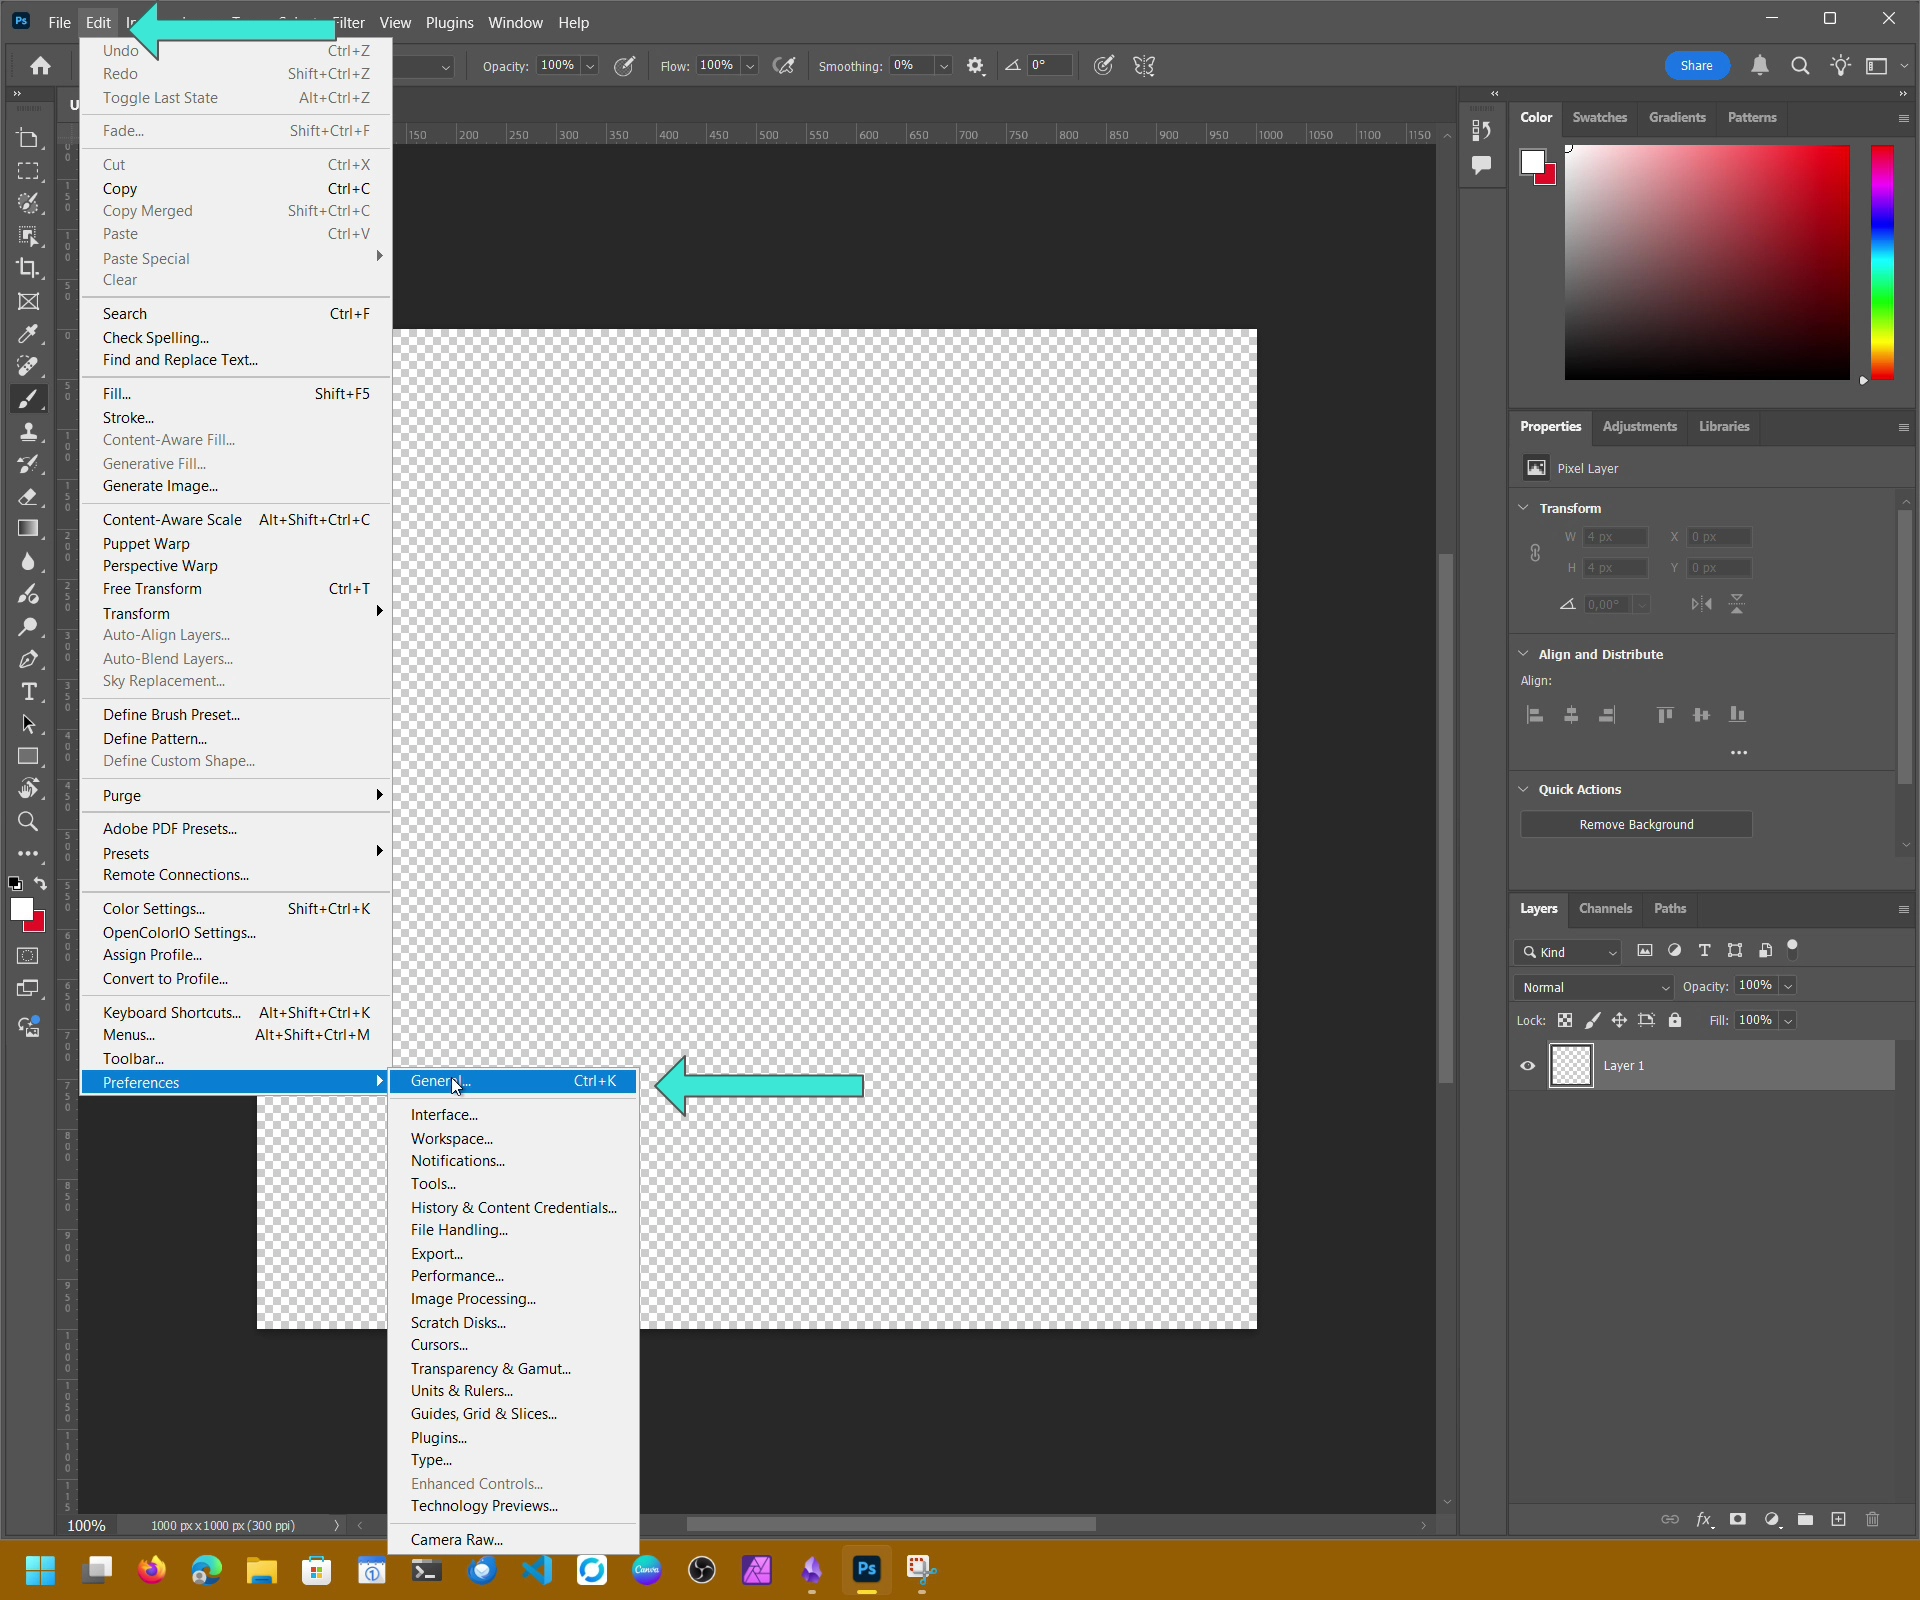Image resolution: width=1920 pixels, height=1600 pixels.
Task: Select the Path Selection tool
Action: coord(28,724)
